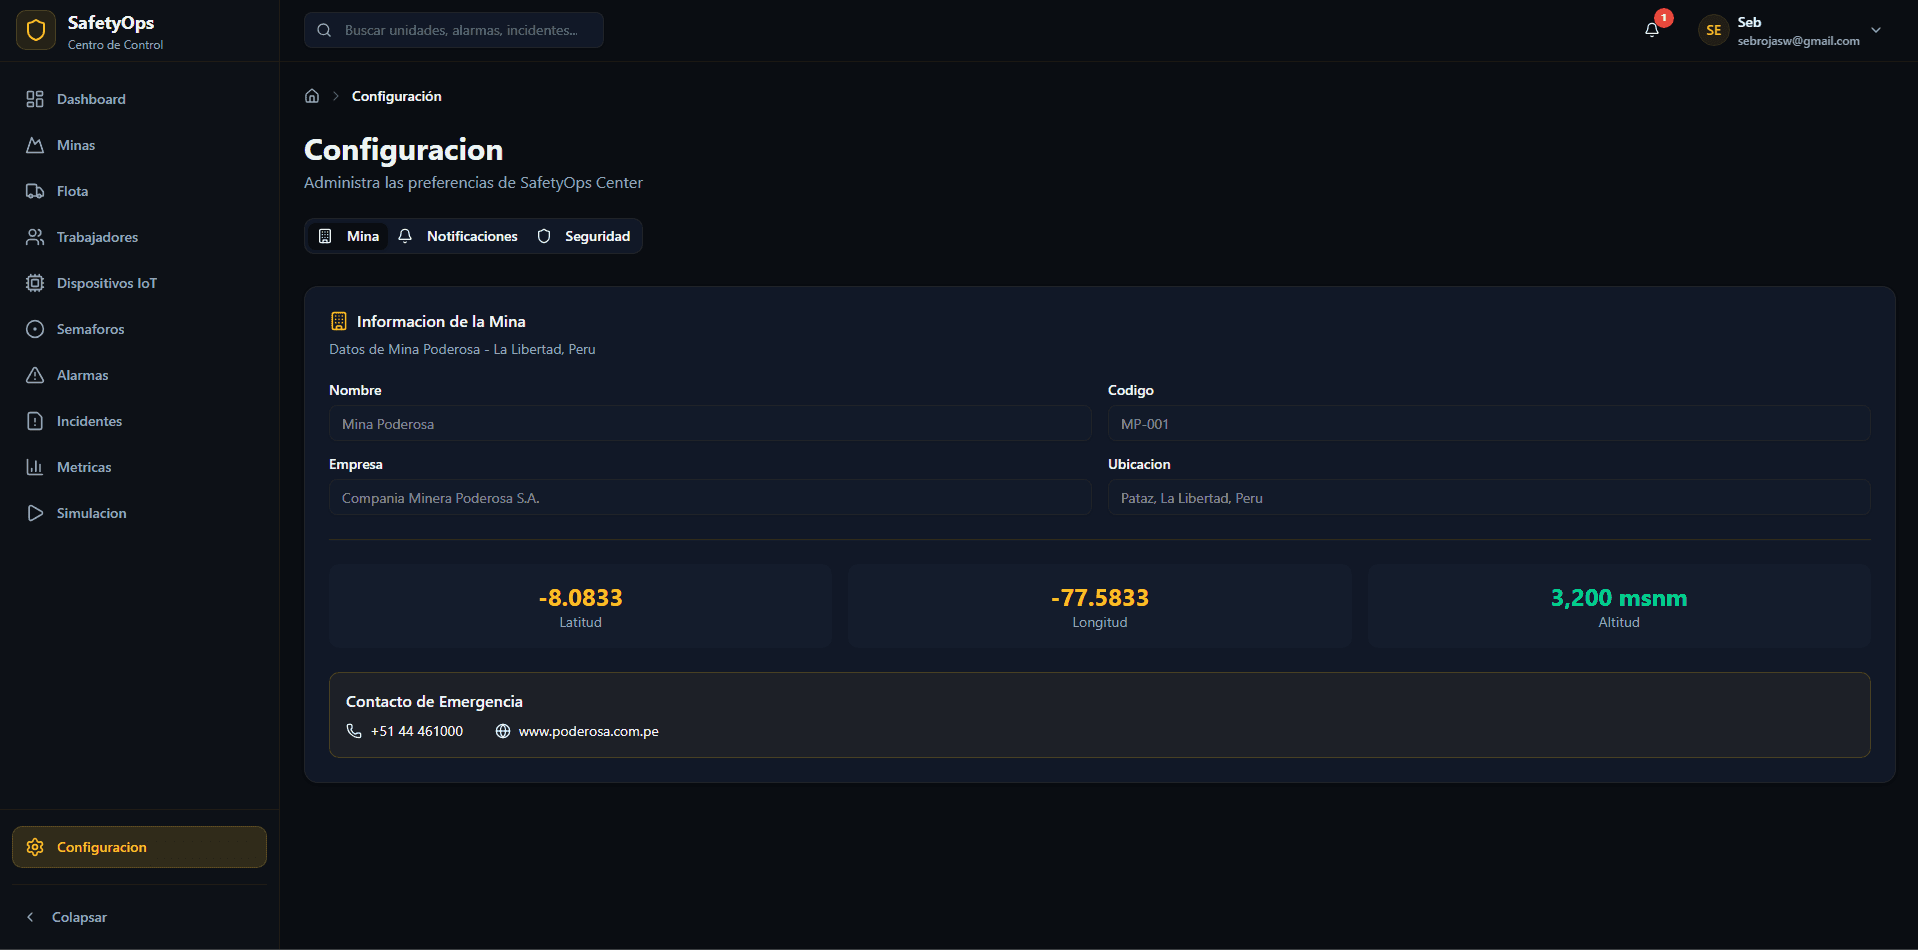The height and width of the screenshot is (950, 1918).
Task: Click the Metricas chart icon
Action: pyautogui.click(x=36, y=467)
